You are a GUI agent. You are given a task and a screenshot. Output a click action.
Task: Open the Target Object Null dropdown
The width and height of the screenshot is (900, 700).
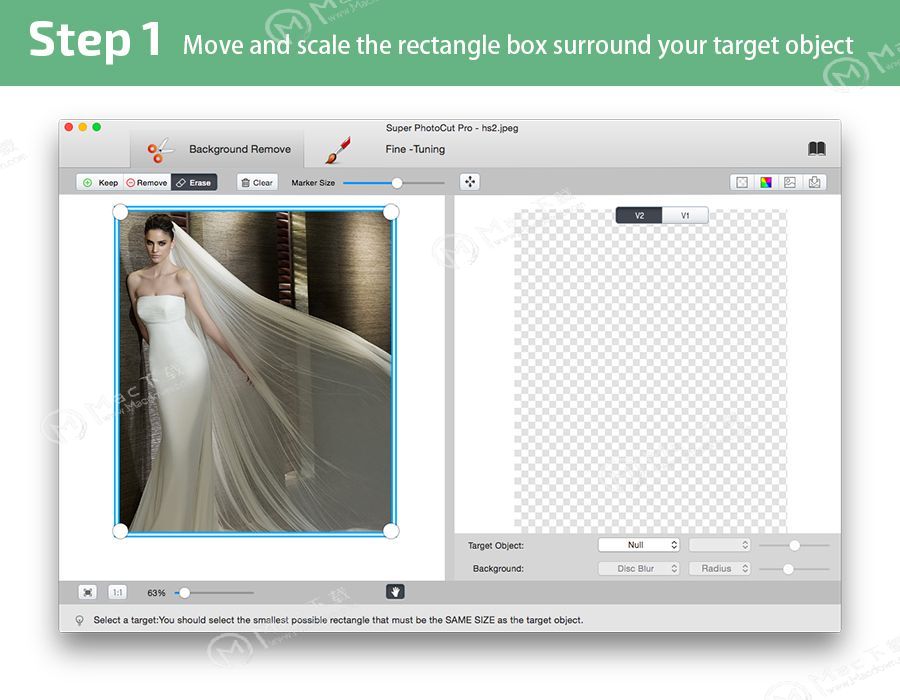tap(639, 545)
